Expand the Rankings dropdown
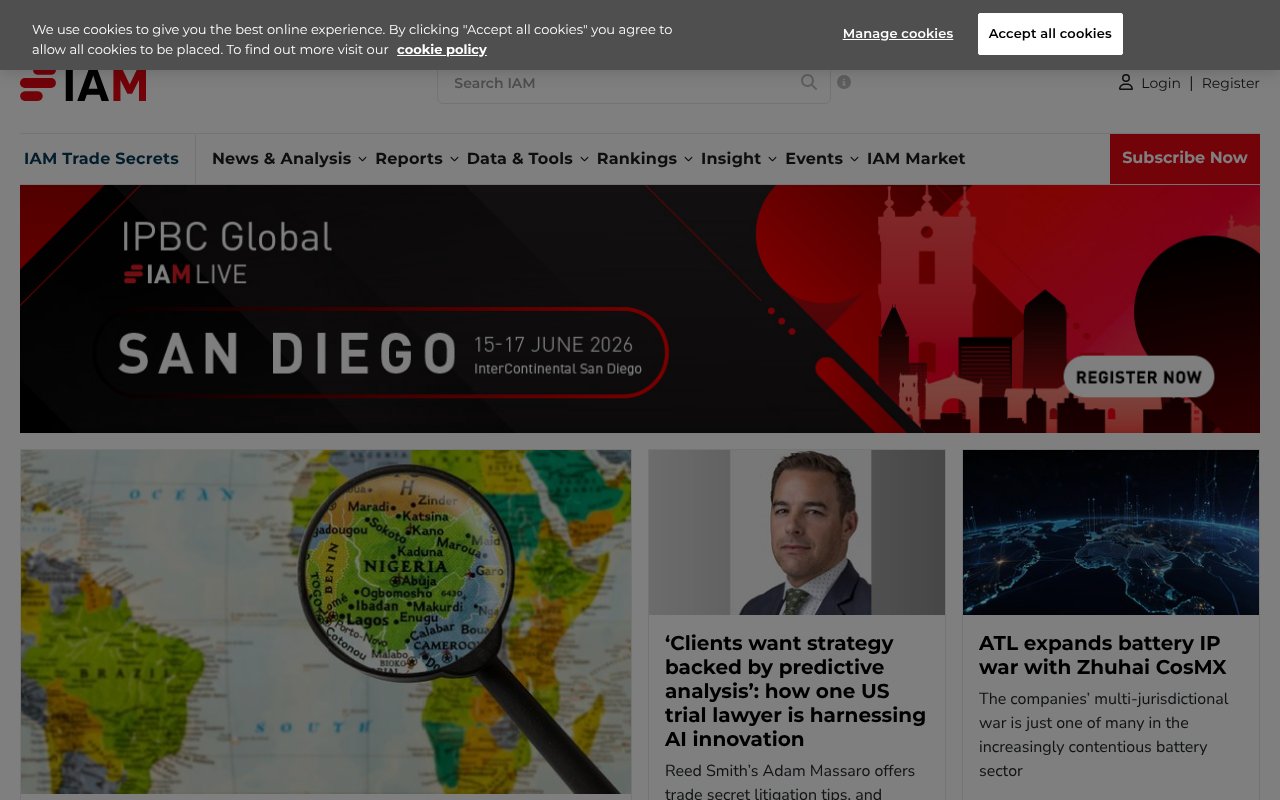 [x=637, y=158]
